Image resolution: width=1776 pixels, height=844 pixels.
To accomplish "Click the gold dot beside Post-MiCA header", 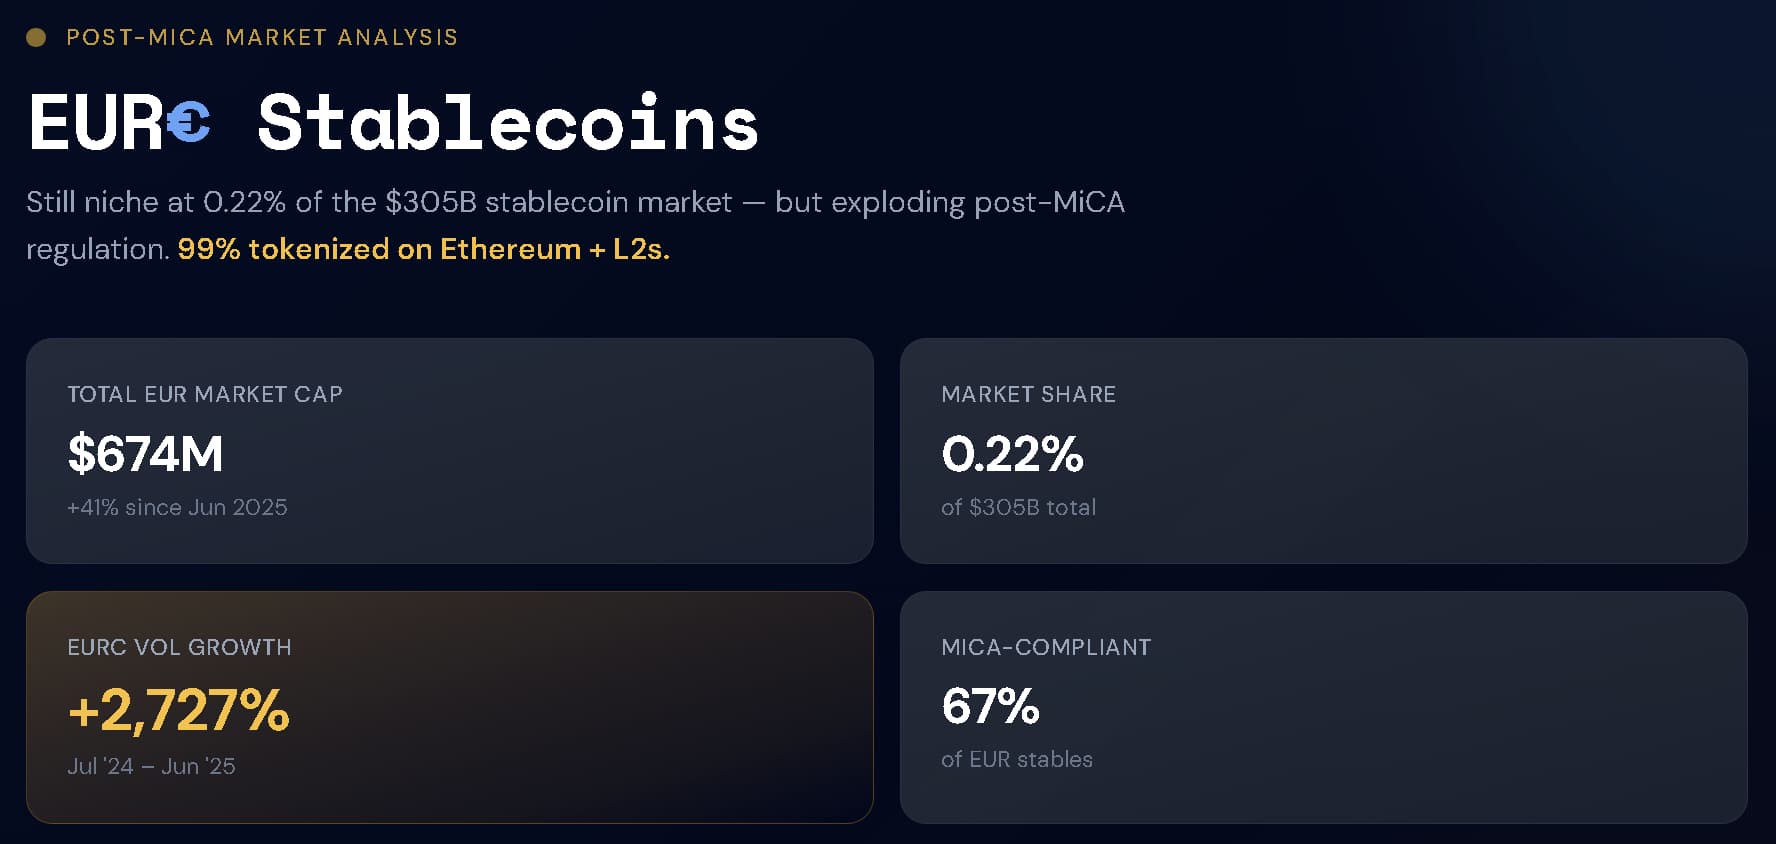I will [x=36, y=38].
